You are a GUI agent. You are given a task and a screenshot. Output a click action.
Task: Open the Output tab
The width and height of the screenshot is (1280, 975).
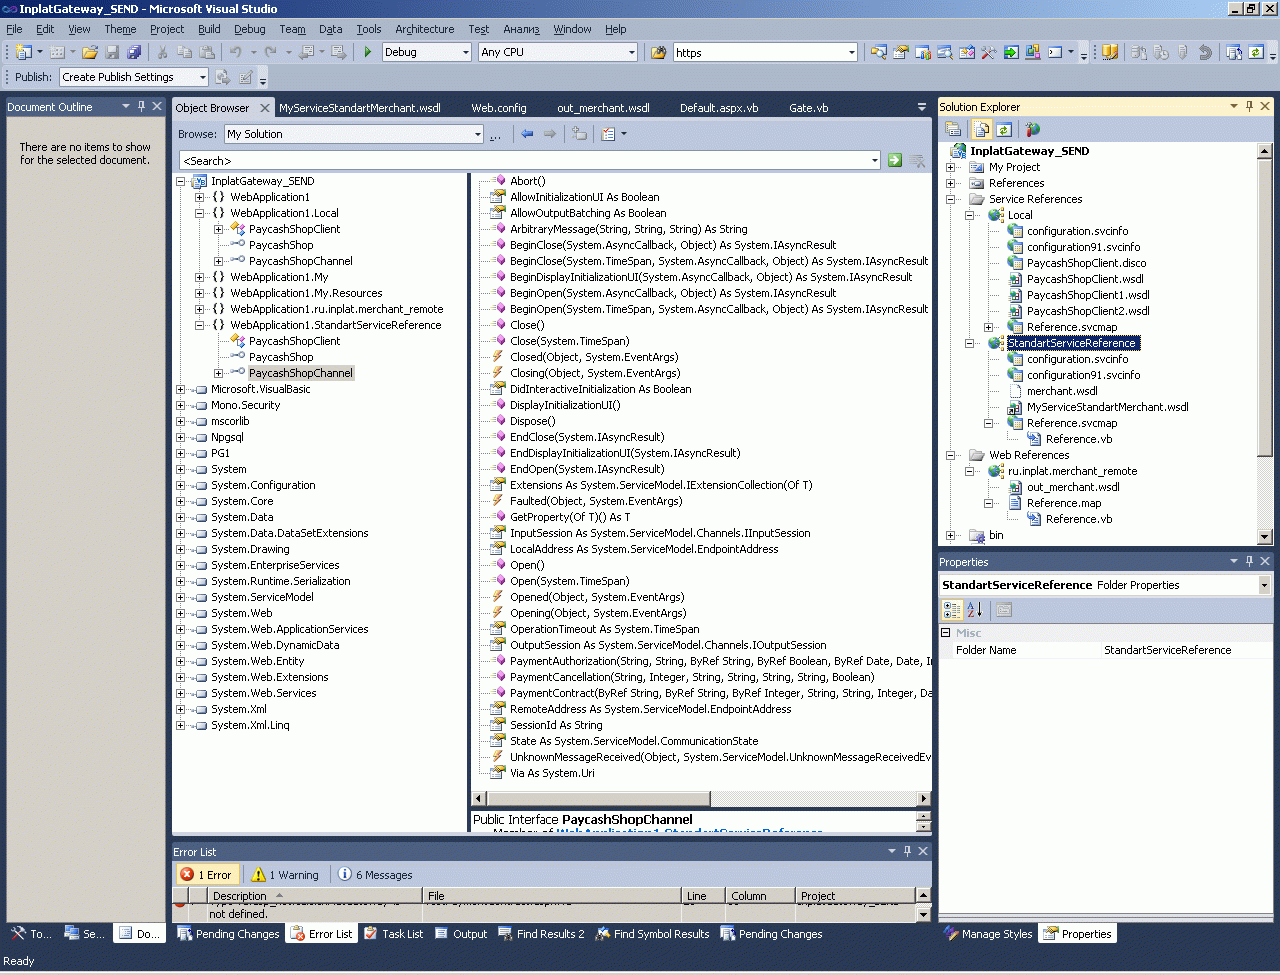461,934
